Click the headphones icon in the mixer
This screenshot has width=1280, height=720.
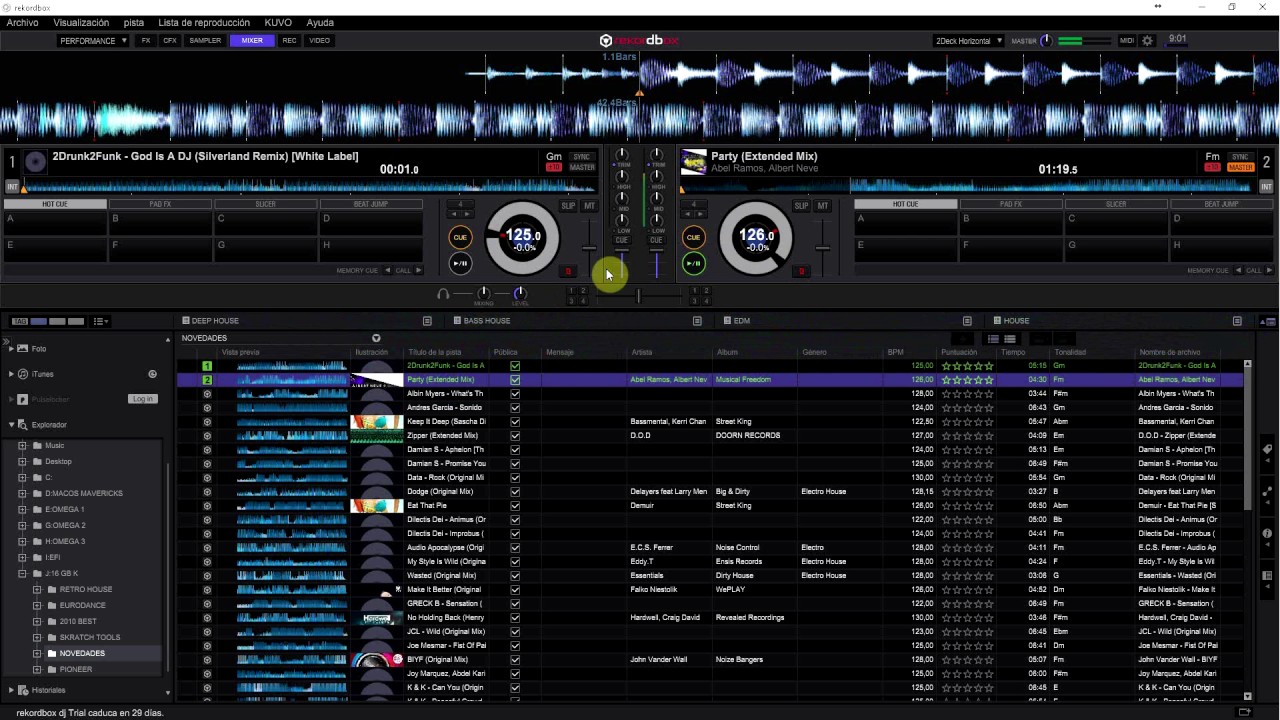point(443,294)
